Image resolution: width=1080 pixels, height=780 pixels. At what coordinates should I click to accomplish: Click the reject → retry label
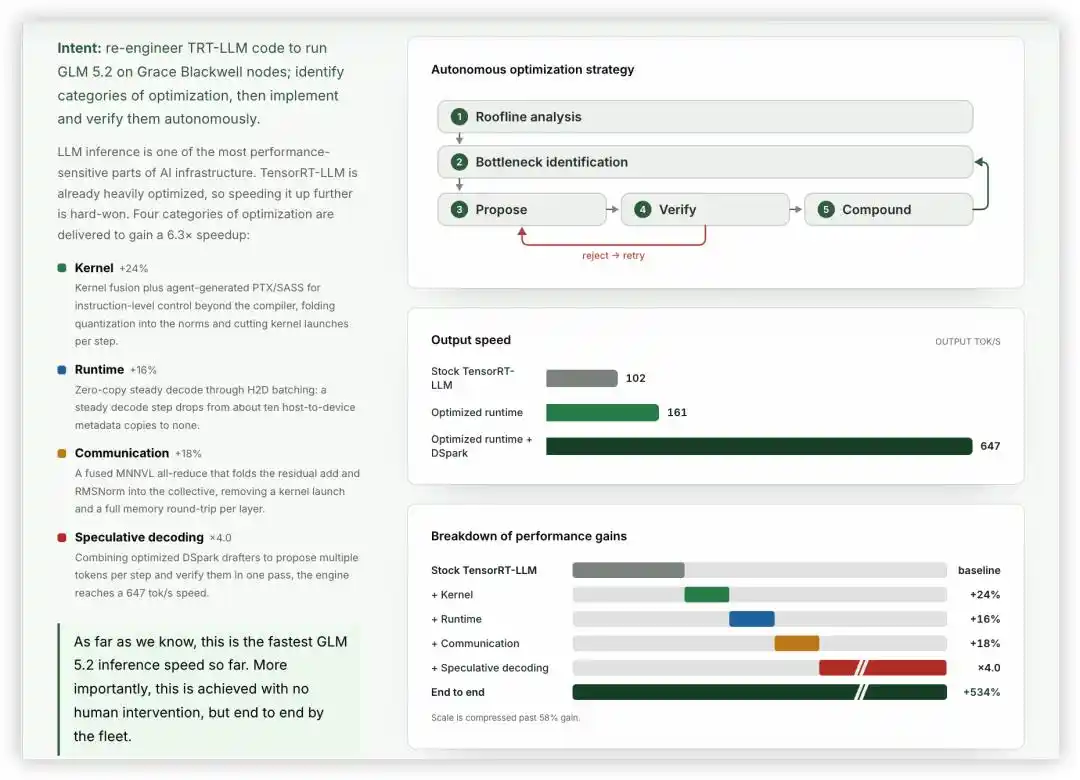point(613,256)
